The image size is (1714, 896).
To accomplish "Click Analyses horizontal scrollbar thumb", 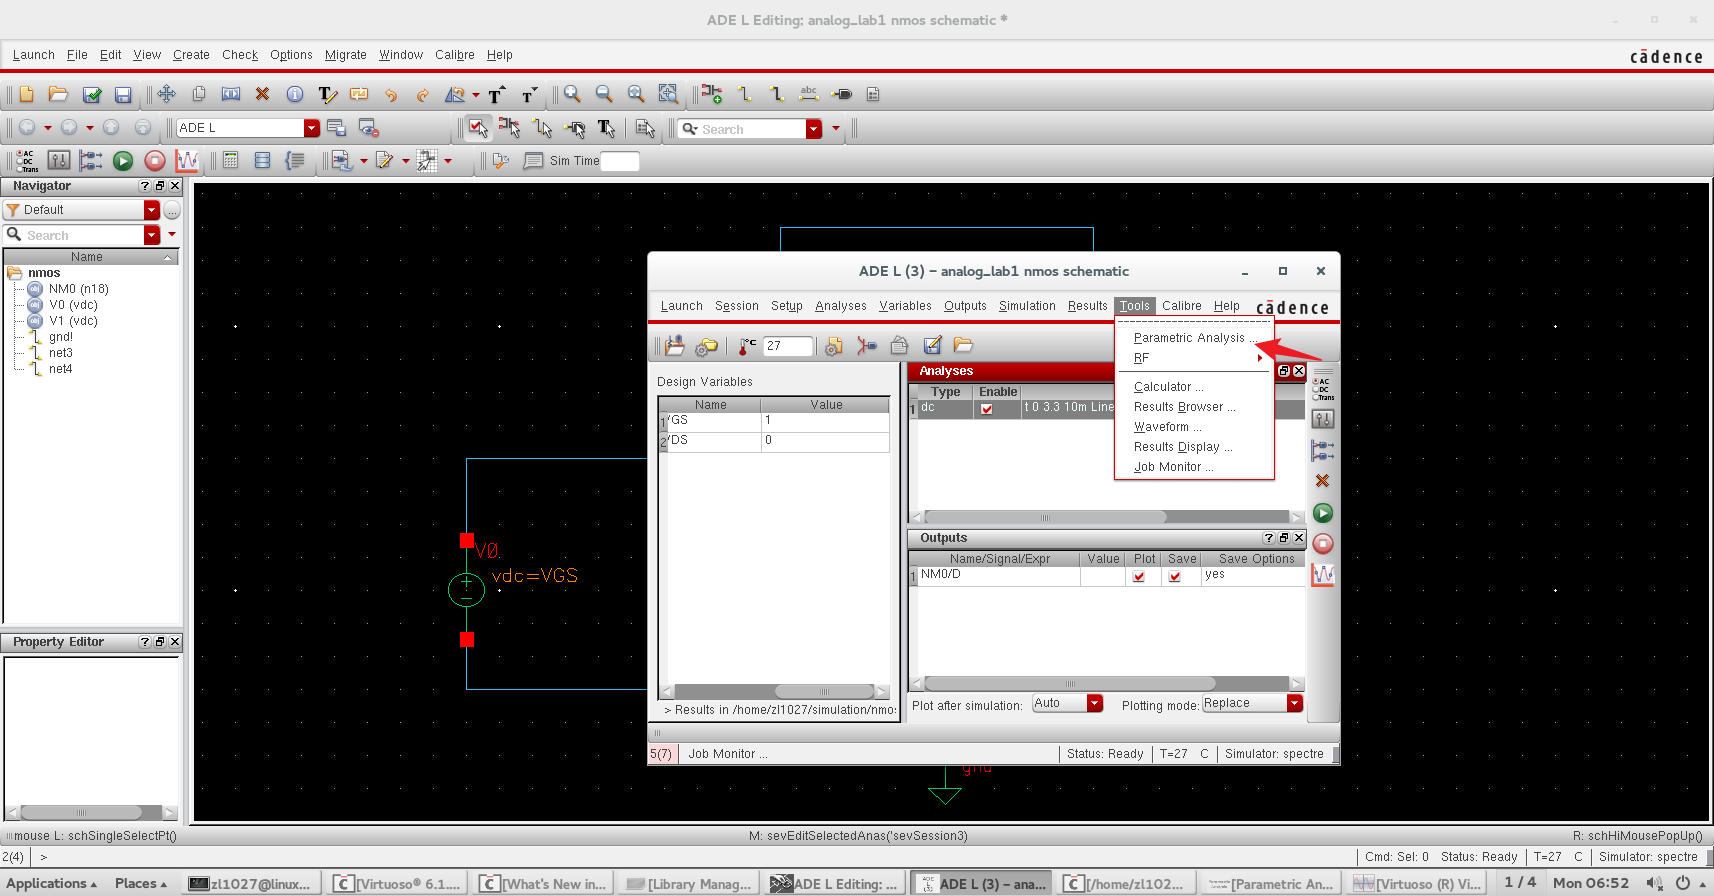I will pyautogui.click(x=1045, y=517).
